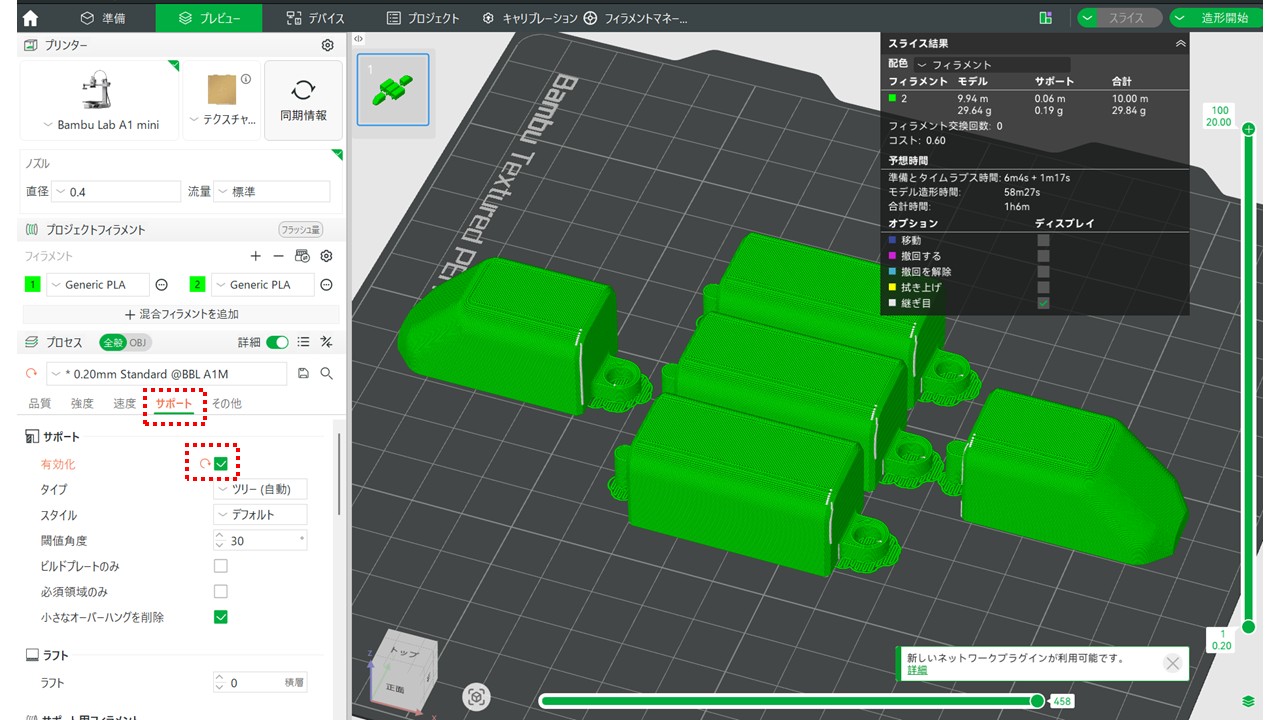Screen dimensions: 1280x720
Task: Open 詳細 link in notification
Action: coord(917,670)
